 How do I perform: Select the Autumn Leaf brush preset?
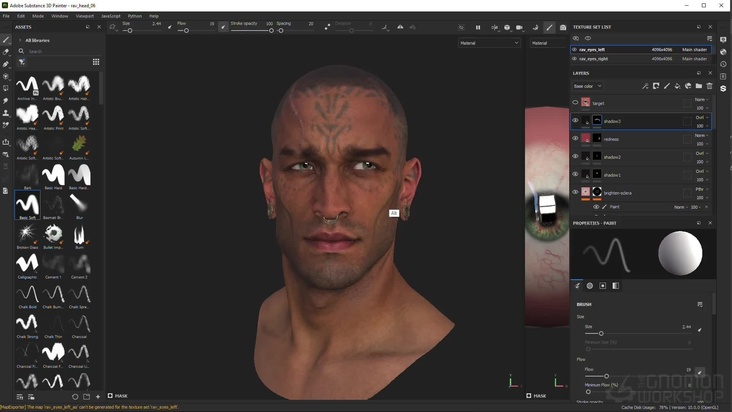(x=79, y=147)
